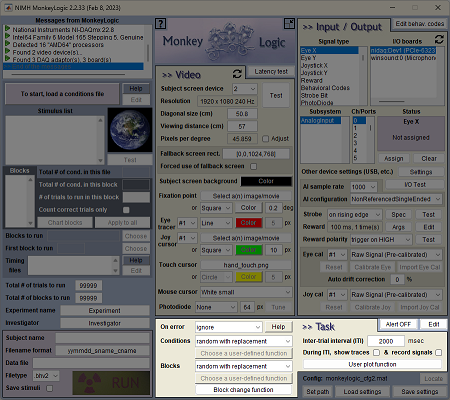Click Reward Args button
This screenshot has height=400, width=450.
(x=398, y=227)
